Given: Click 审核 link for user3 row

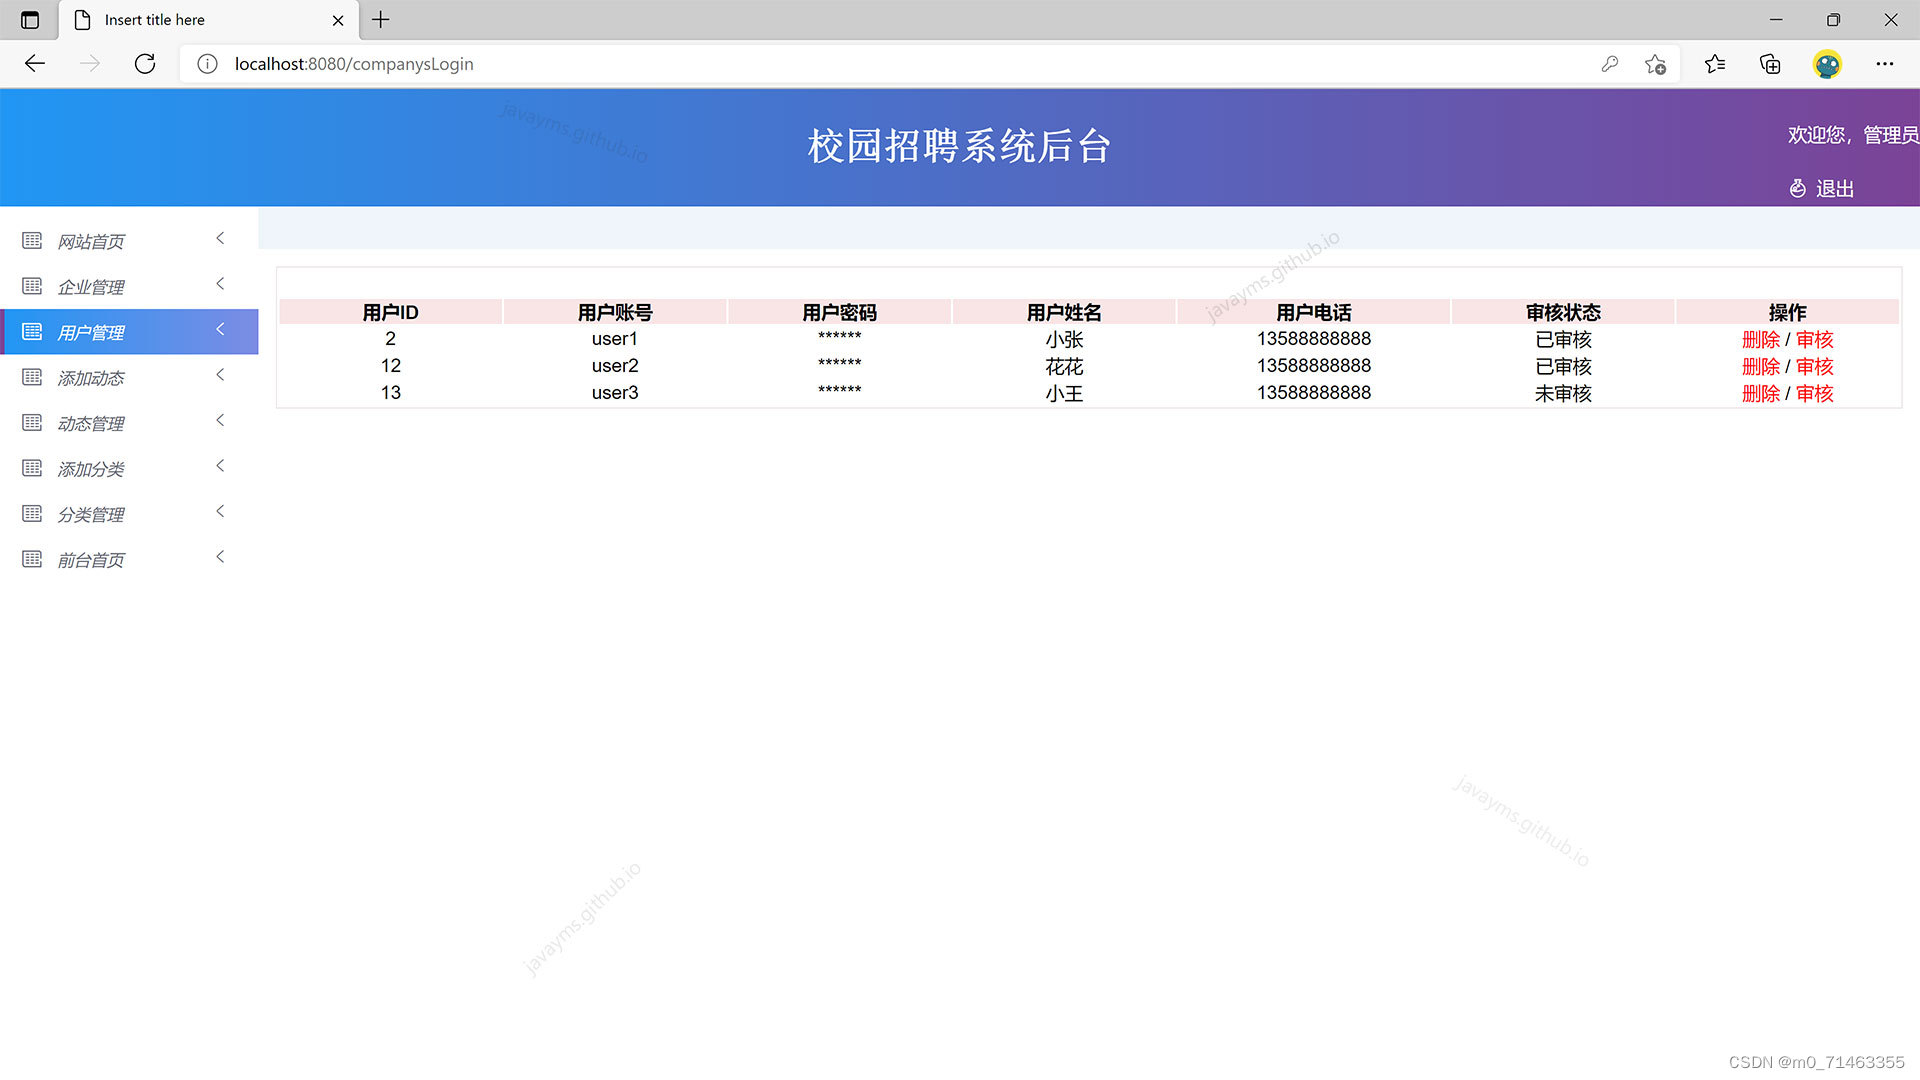Looking at the screenshot, I should coord(1814,394).
